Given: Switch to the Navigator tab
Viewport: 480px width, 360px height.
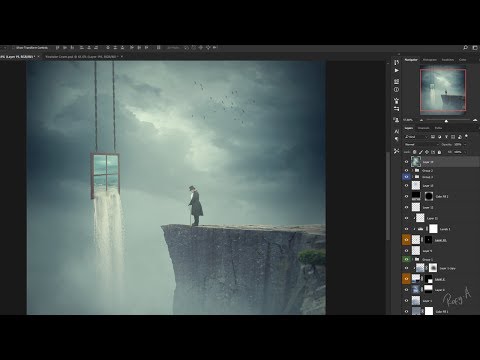Looking at the screenshot, I should click(411, 60).
